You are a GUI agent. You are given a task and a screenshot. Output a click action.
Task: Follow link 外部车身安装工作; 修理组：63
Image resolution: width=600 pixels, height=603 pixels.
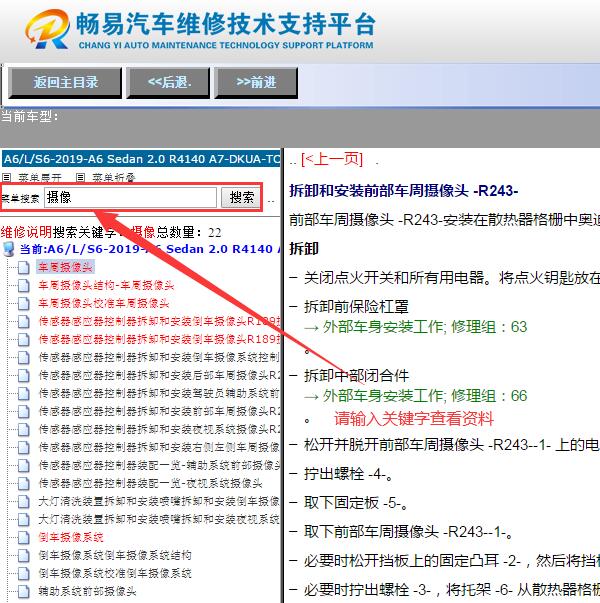[x=425, y=327]
